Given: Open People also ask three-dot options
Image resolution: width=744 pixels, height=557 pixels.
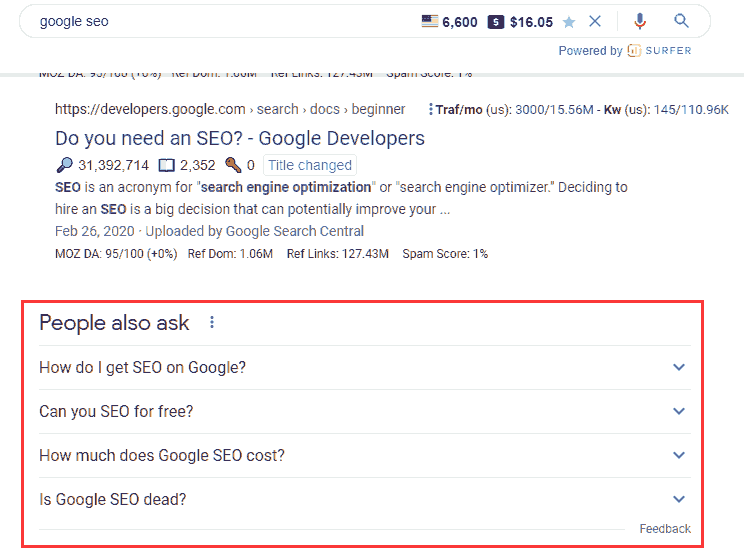Looking at the screenshot, I should tap(212, 323).
